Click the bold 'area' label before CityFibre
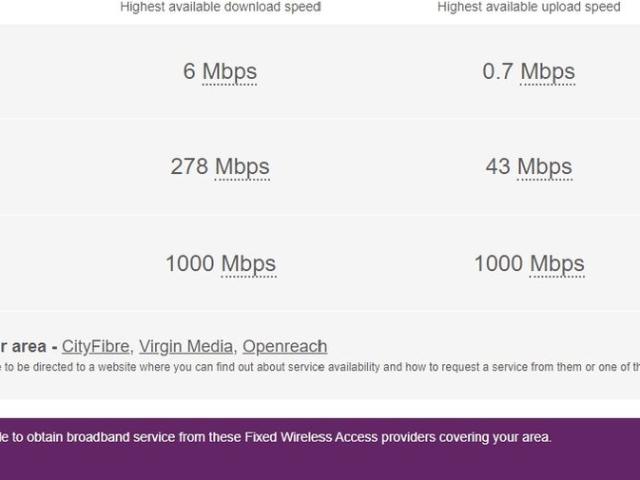The height and width of the screenshot is (480, 640). [28, 346]
